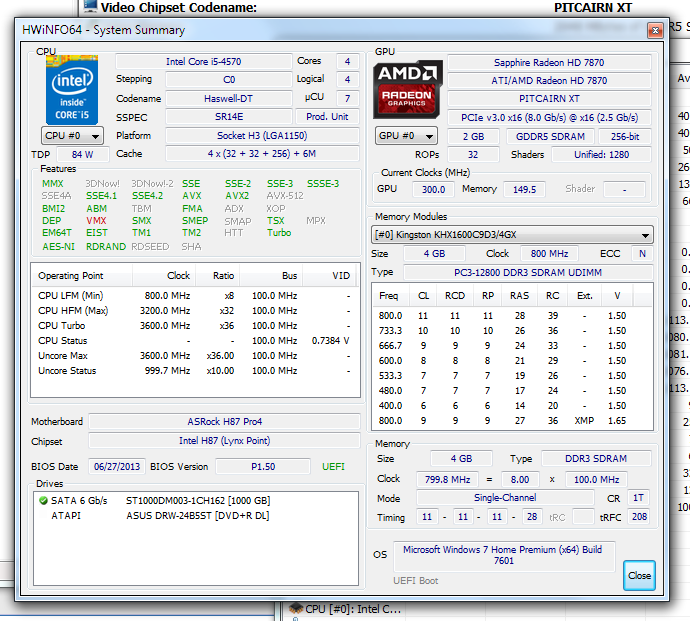The height and width of the screenshot is (621, 690).
Task: Click the 84 W TDP field
Action: coord(83,154)
